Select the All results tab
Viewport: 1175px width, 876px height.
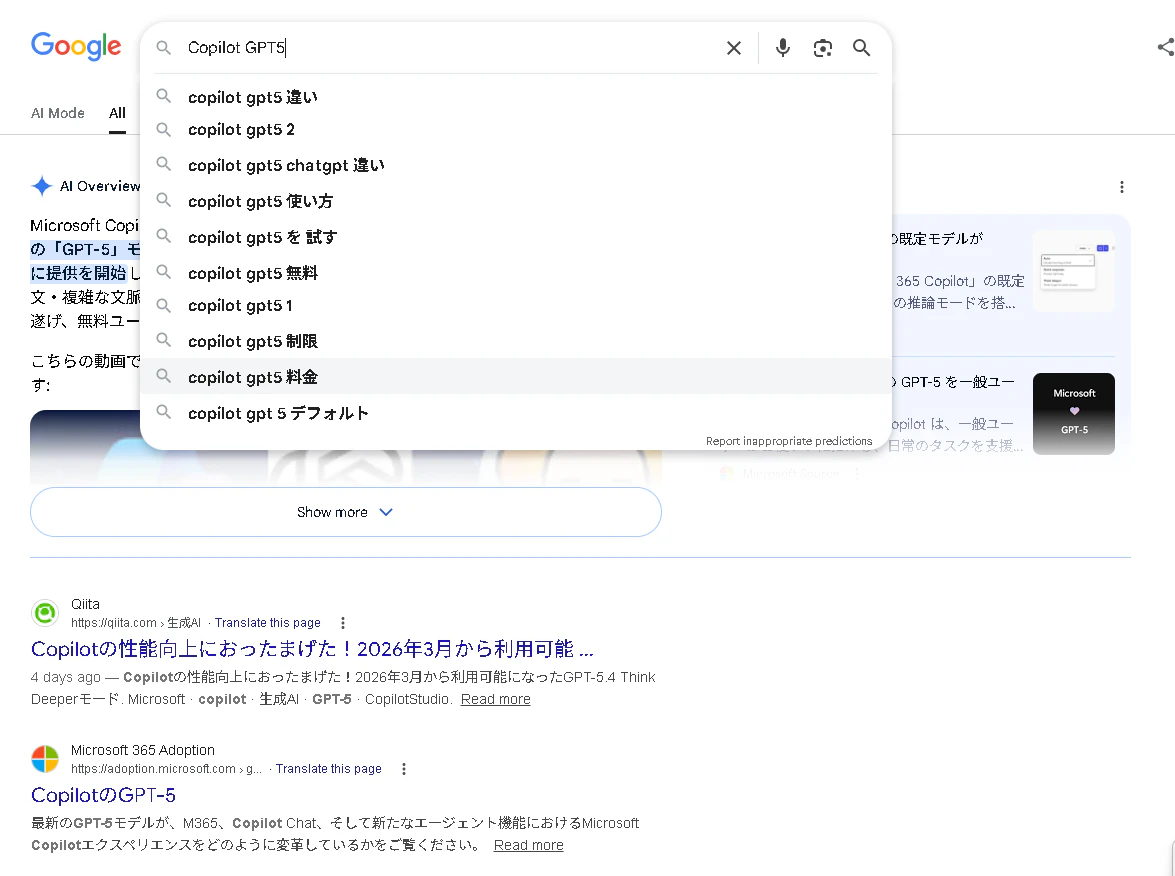(117, 113)
